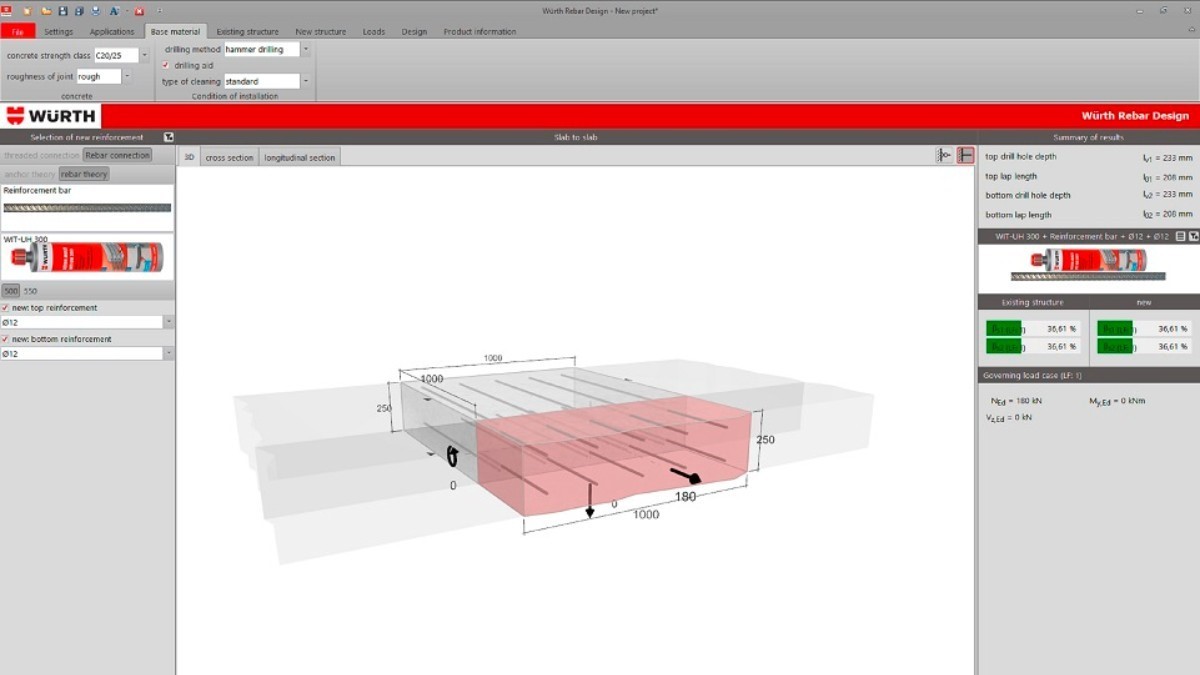Click the highlighted red section view icon

(965, 155)
